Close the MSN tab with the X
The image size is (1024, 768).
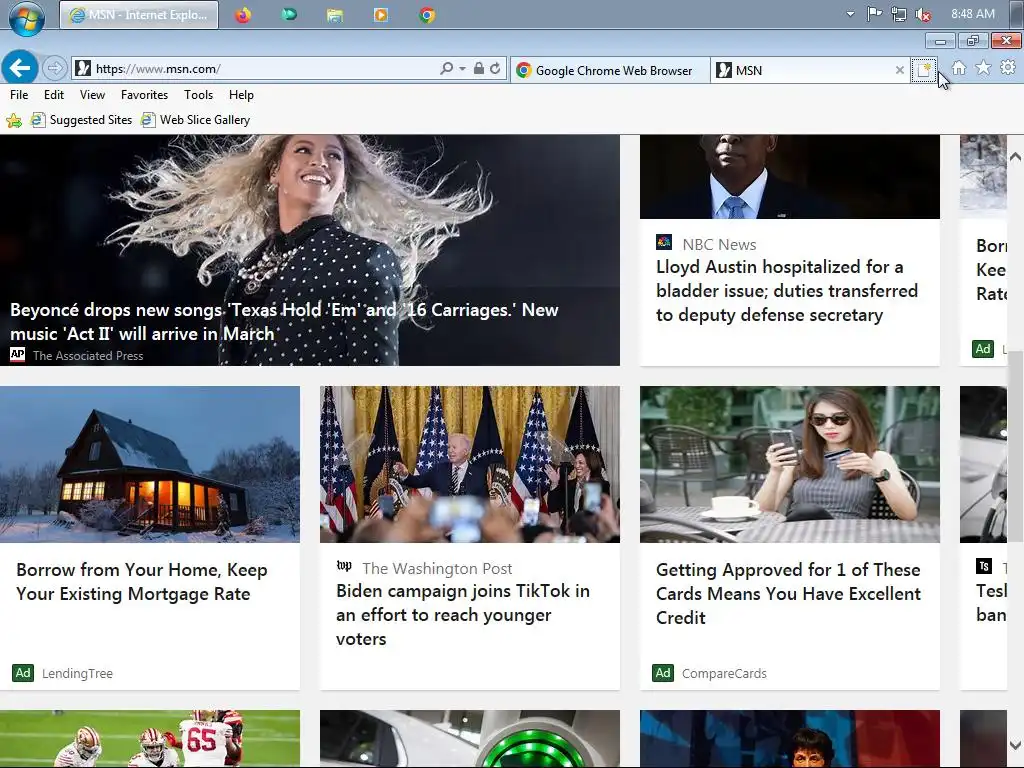click(900, 70)
